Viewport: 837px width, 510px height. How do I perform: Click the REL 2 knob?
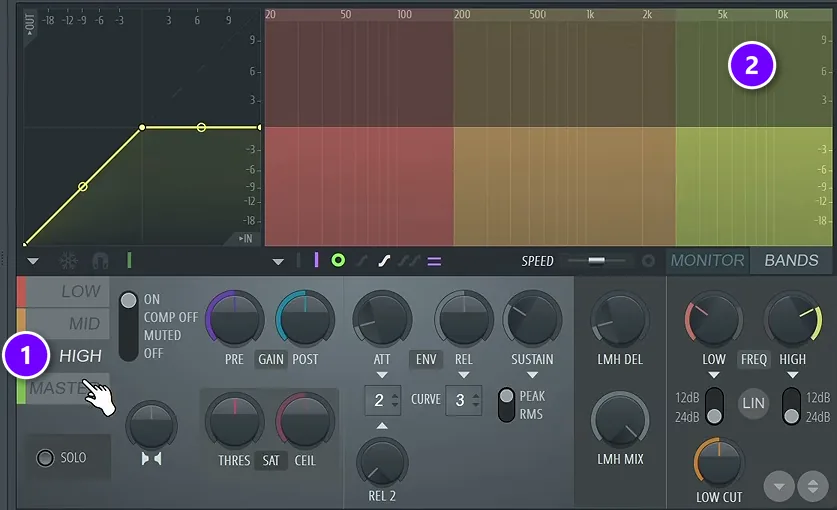pos(382,463)
